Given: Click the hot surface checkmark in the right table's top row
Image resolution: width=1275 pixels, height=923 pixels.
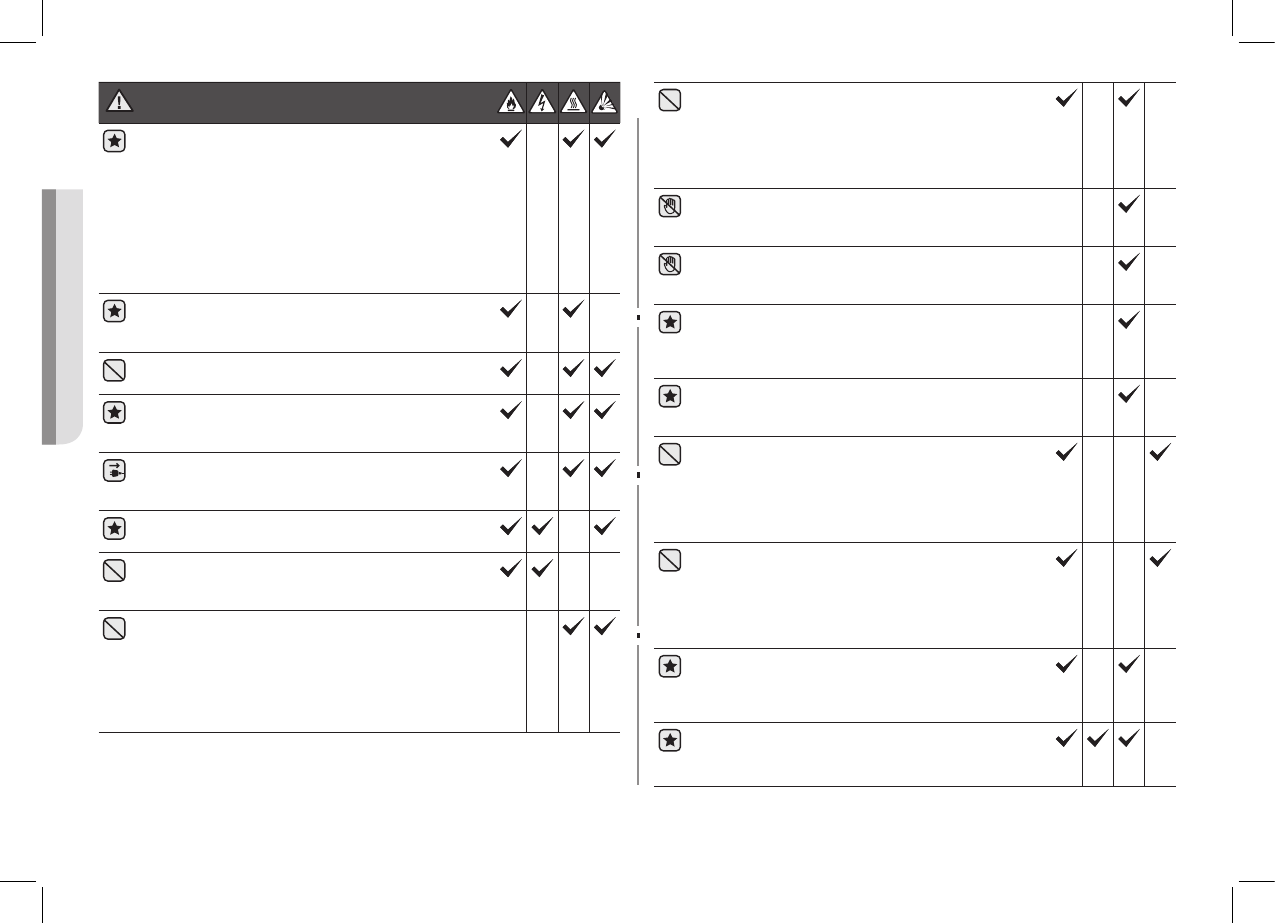Looking at the screenshot, I should (1129, 98).
